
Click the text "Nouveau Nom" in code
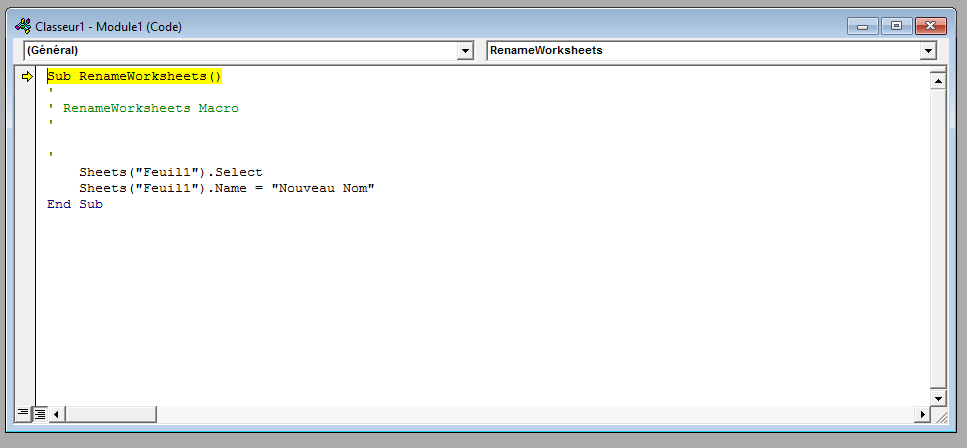[x=323, y=188]
